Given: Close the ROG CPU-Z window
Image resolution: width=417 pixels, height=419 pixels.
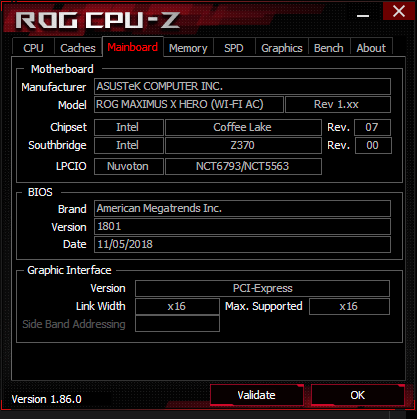Looking at the screenshot, I should coord(399,11).
